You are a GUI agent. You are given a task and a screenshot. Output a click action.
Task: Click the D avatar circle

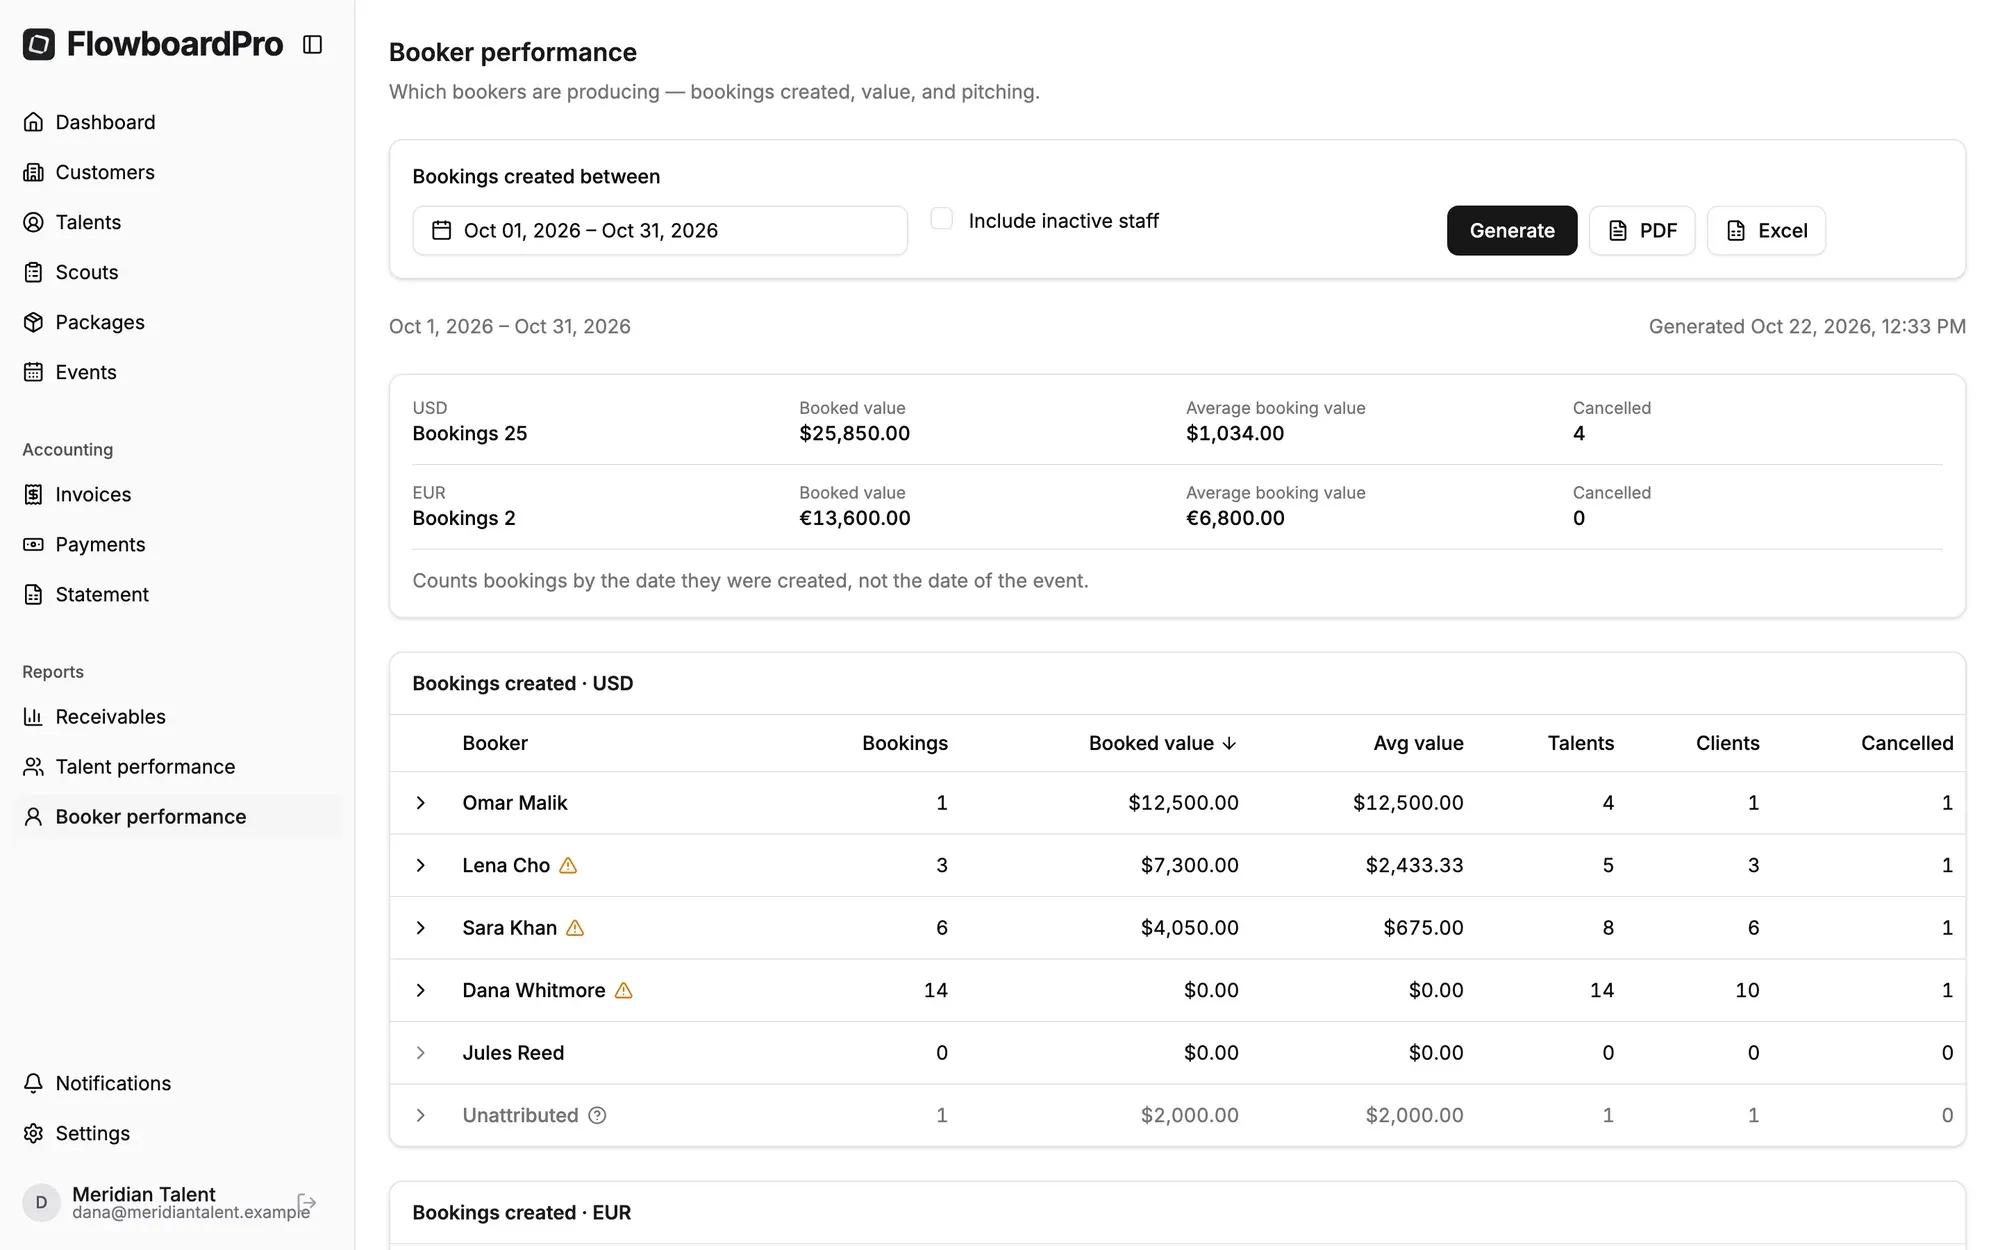pos(41,1203)
